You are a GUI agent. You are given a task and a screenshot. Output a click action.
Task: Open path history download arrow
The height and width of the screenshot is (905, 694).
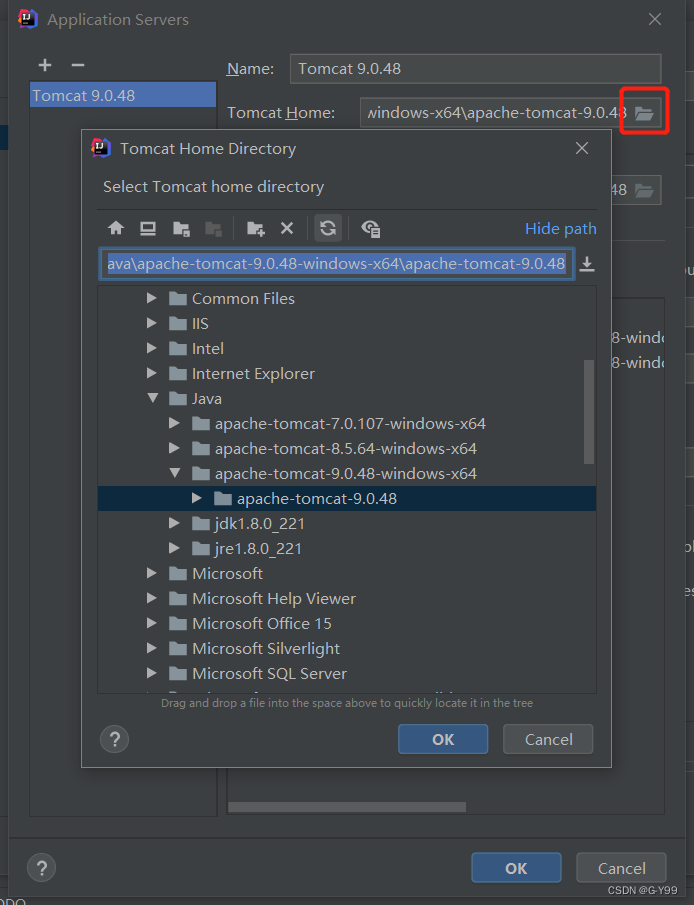(x=587, y=264)
